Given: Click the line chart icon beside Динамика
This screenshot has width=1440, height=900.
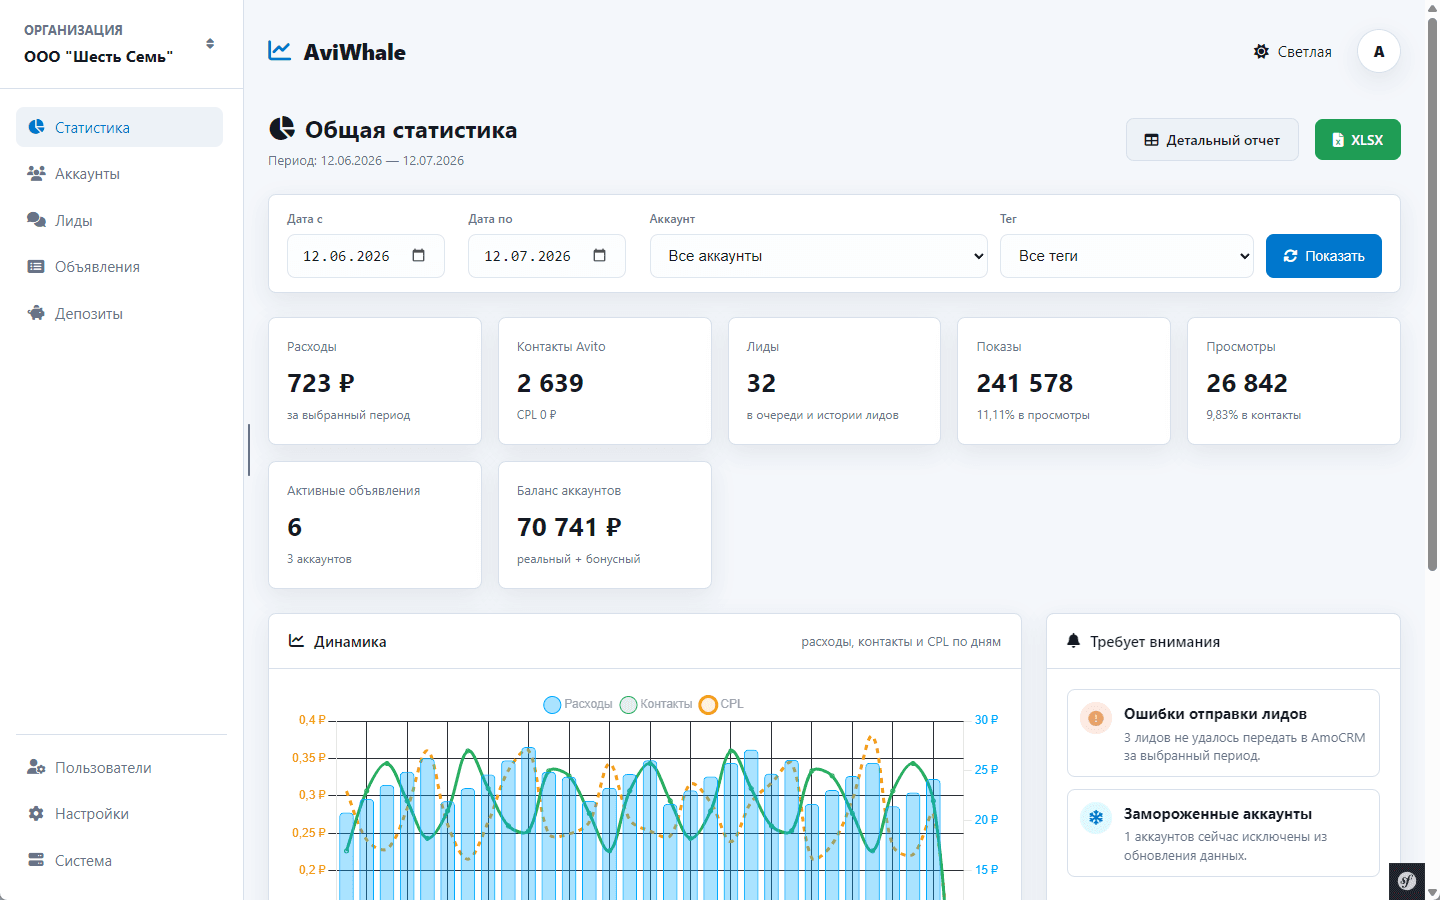Looking at the screenshot, I should [297, 641].
